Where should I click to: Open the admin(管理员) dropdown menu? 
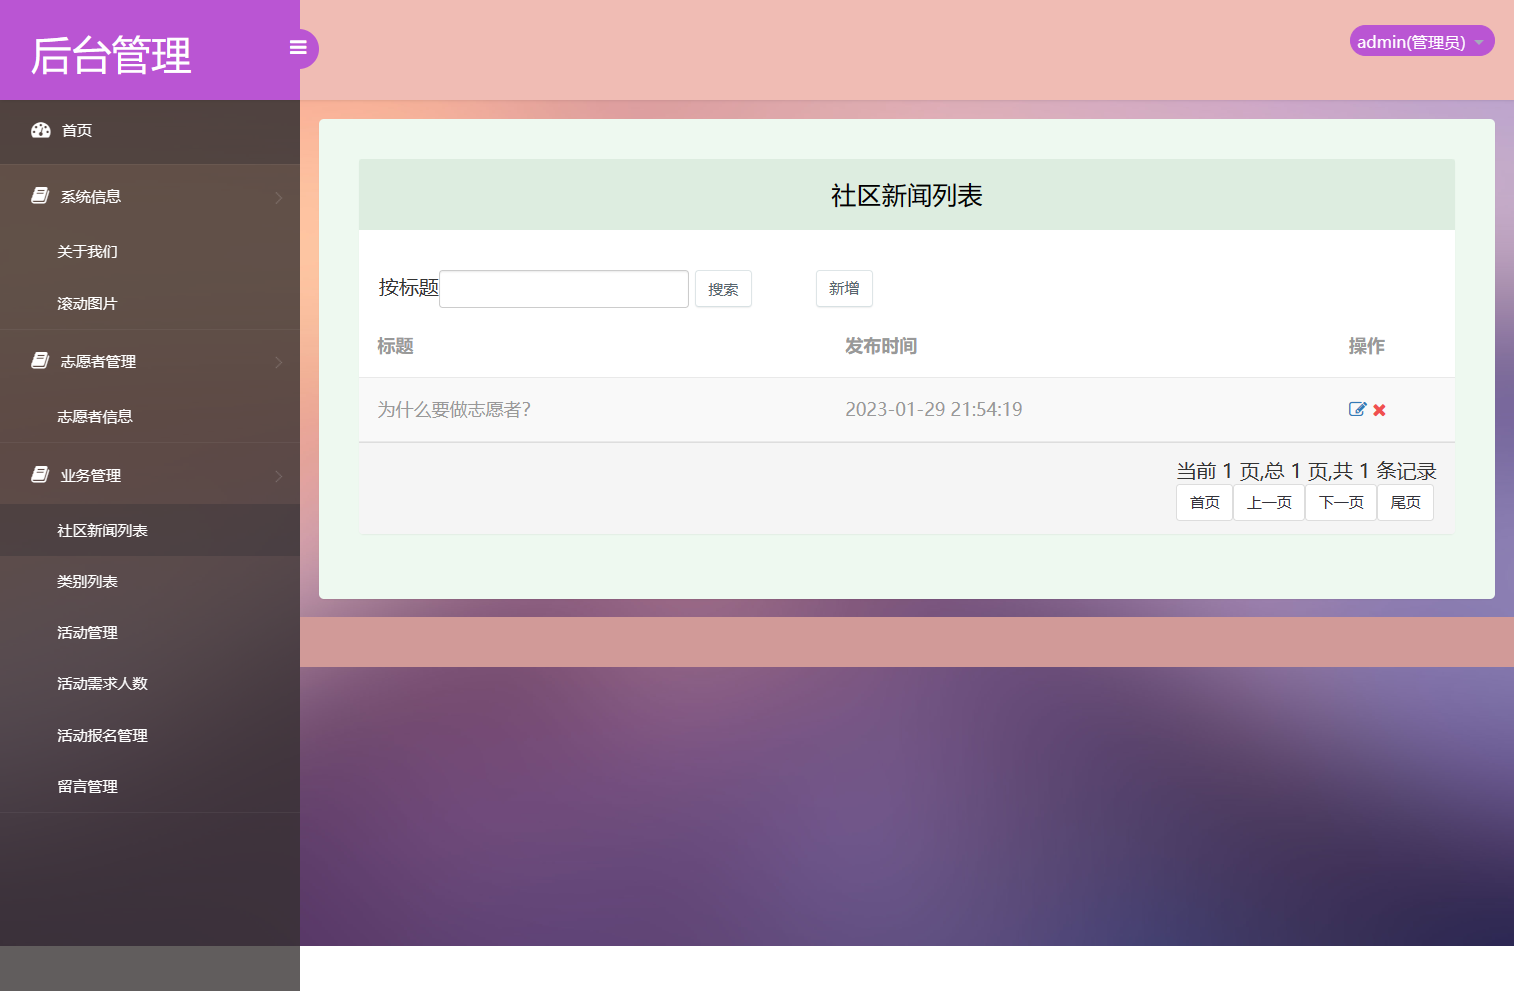point(1421,41)
